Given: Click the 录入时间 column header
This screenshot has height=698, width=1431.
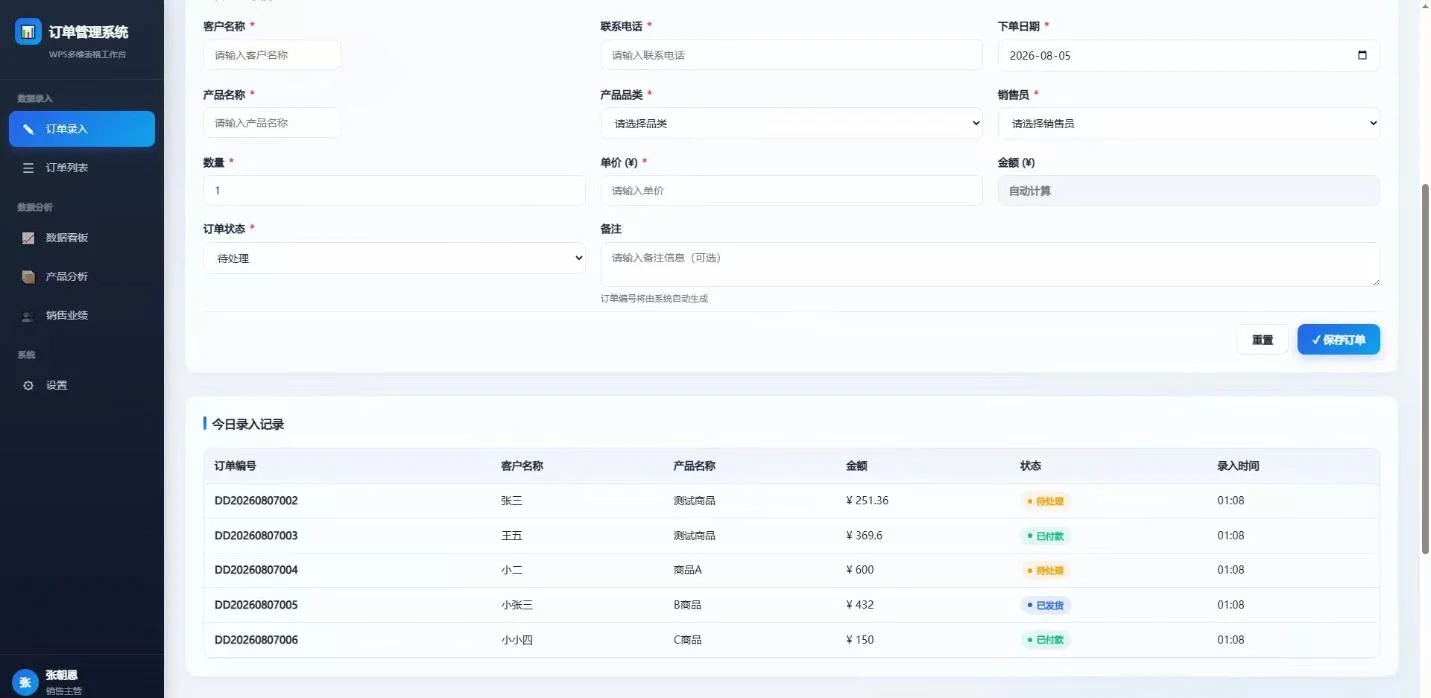Looking at the screenshot, I should coord(1238,466).
